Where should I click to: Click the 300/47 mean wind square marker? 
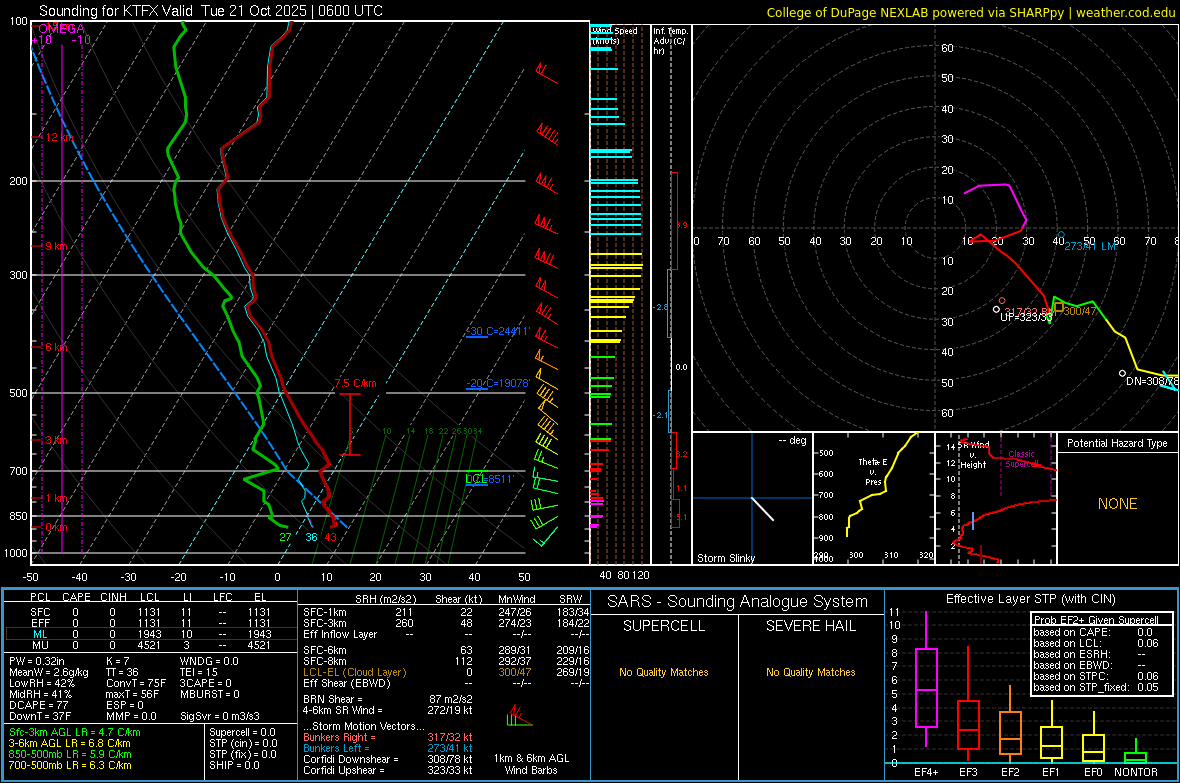1059,307
